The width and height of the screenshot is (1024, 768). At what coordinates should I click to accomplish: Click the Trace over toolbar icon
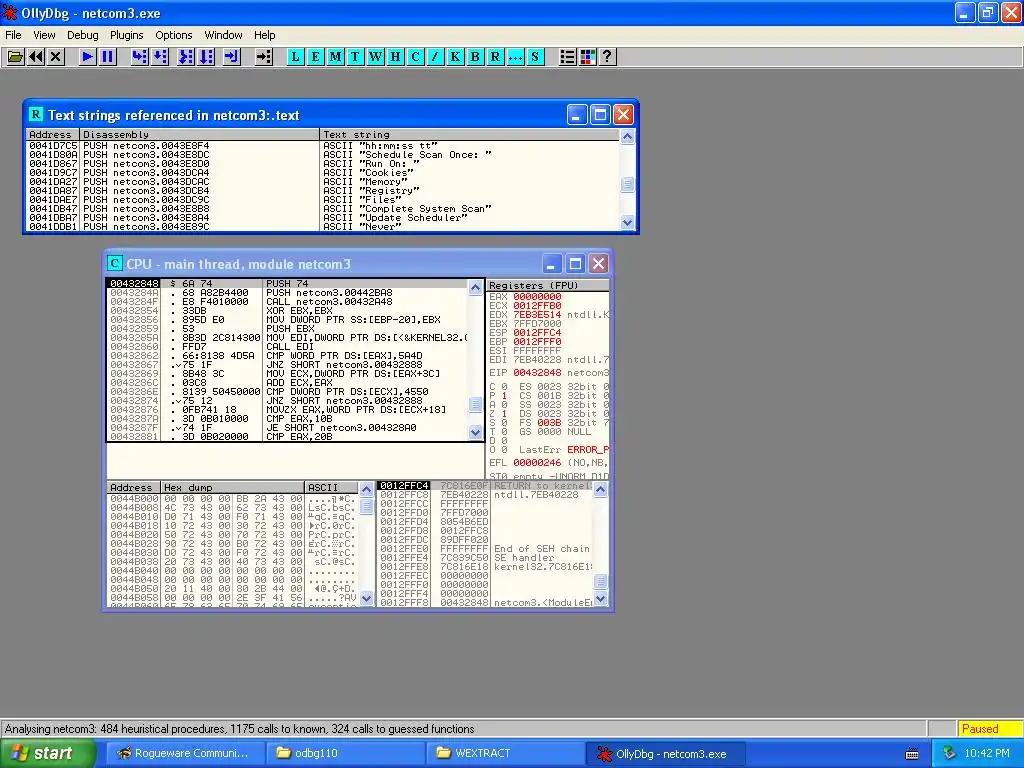206,57
